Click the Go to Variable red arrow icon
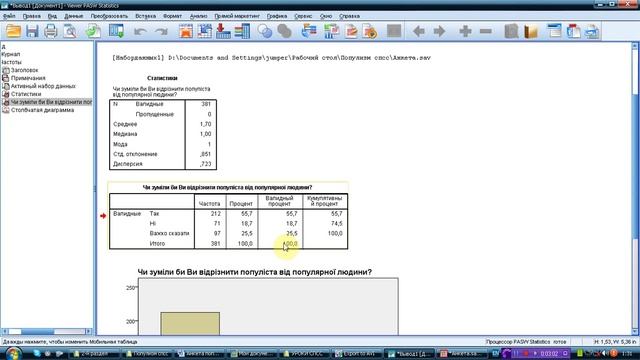 223,31
